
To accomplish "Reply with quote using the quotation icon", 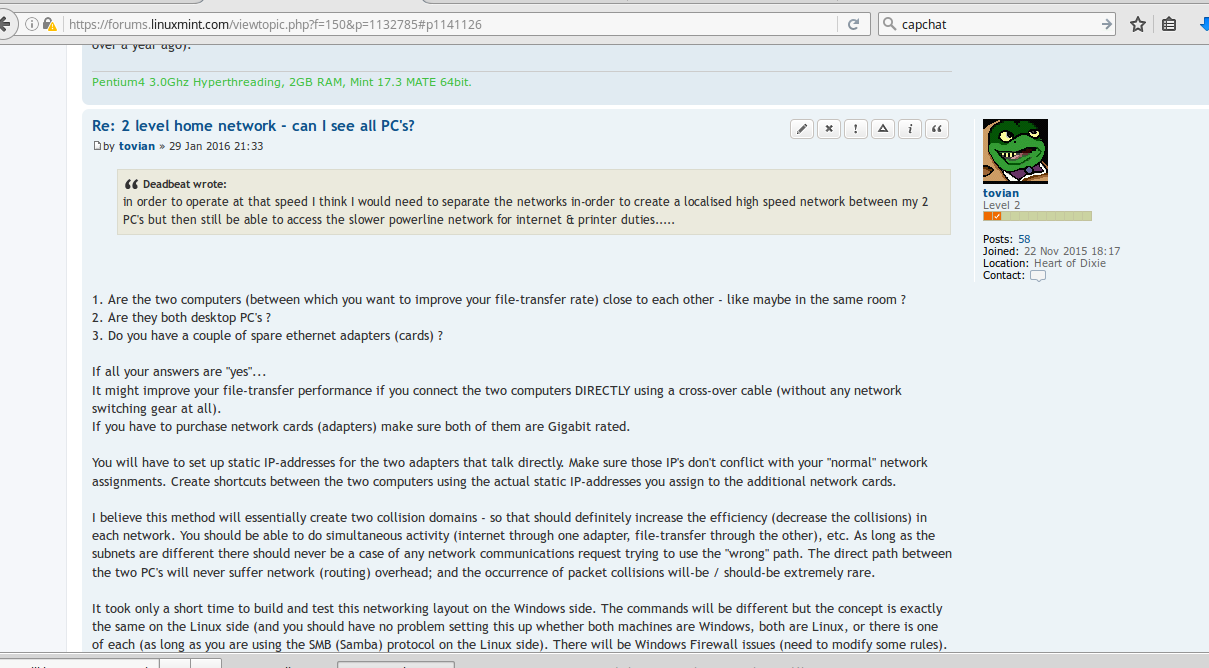I will [x=937, y=129].
